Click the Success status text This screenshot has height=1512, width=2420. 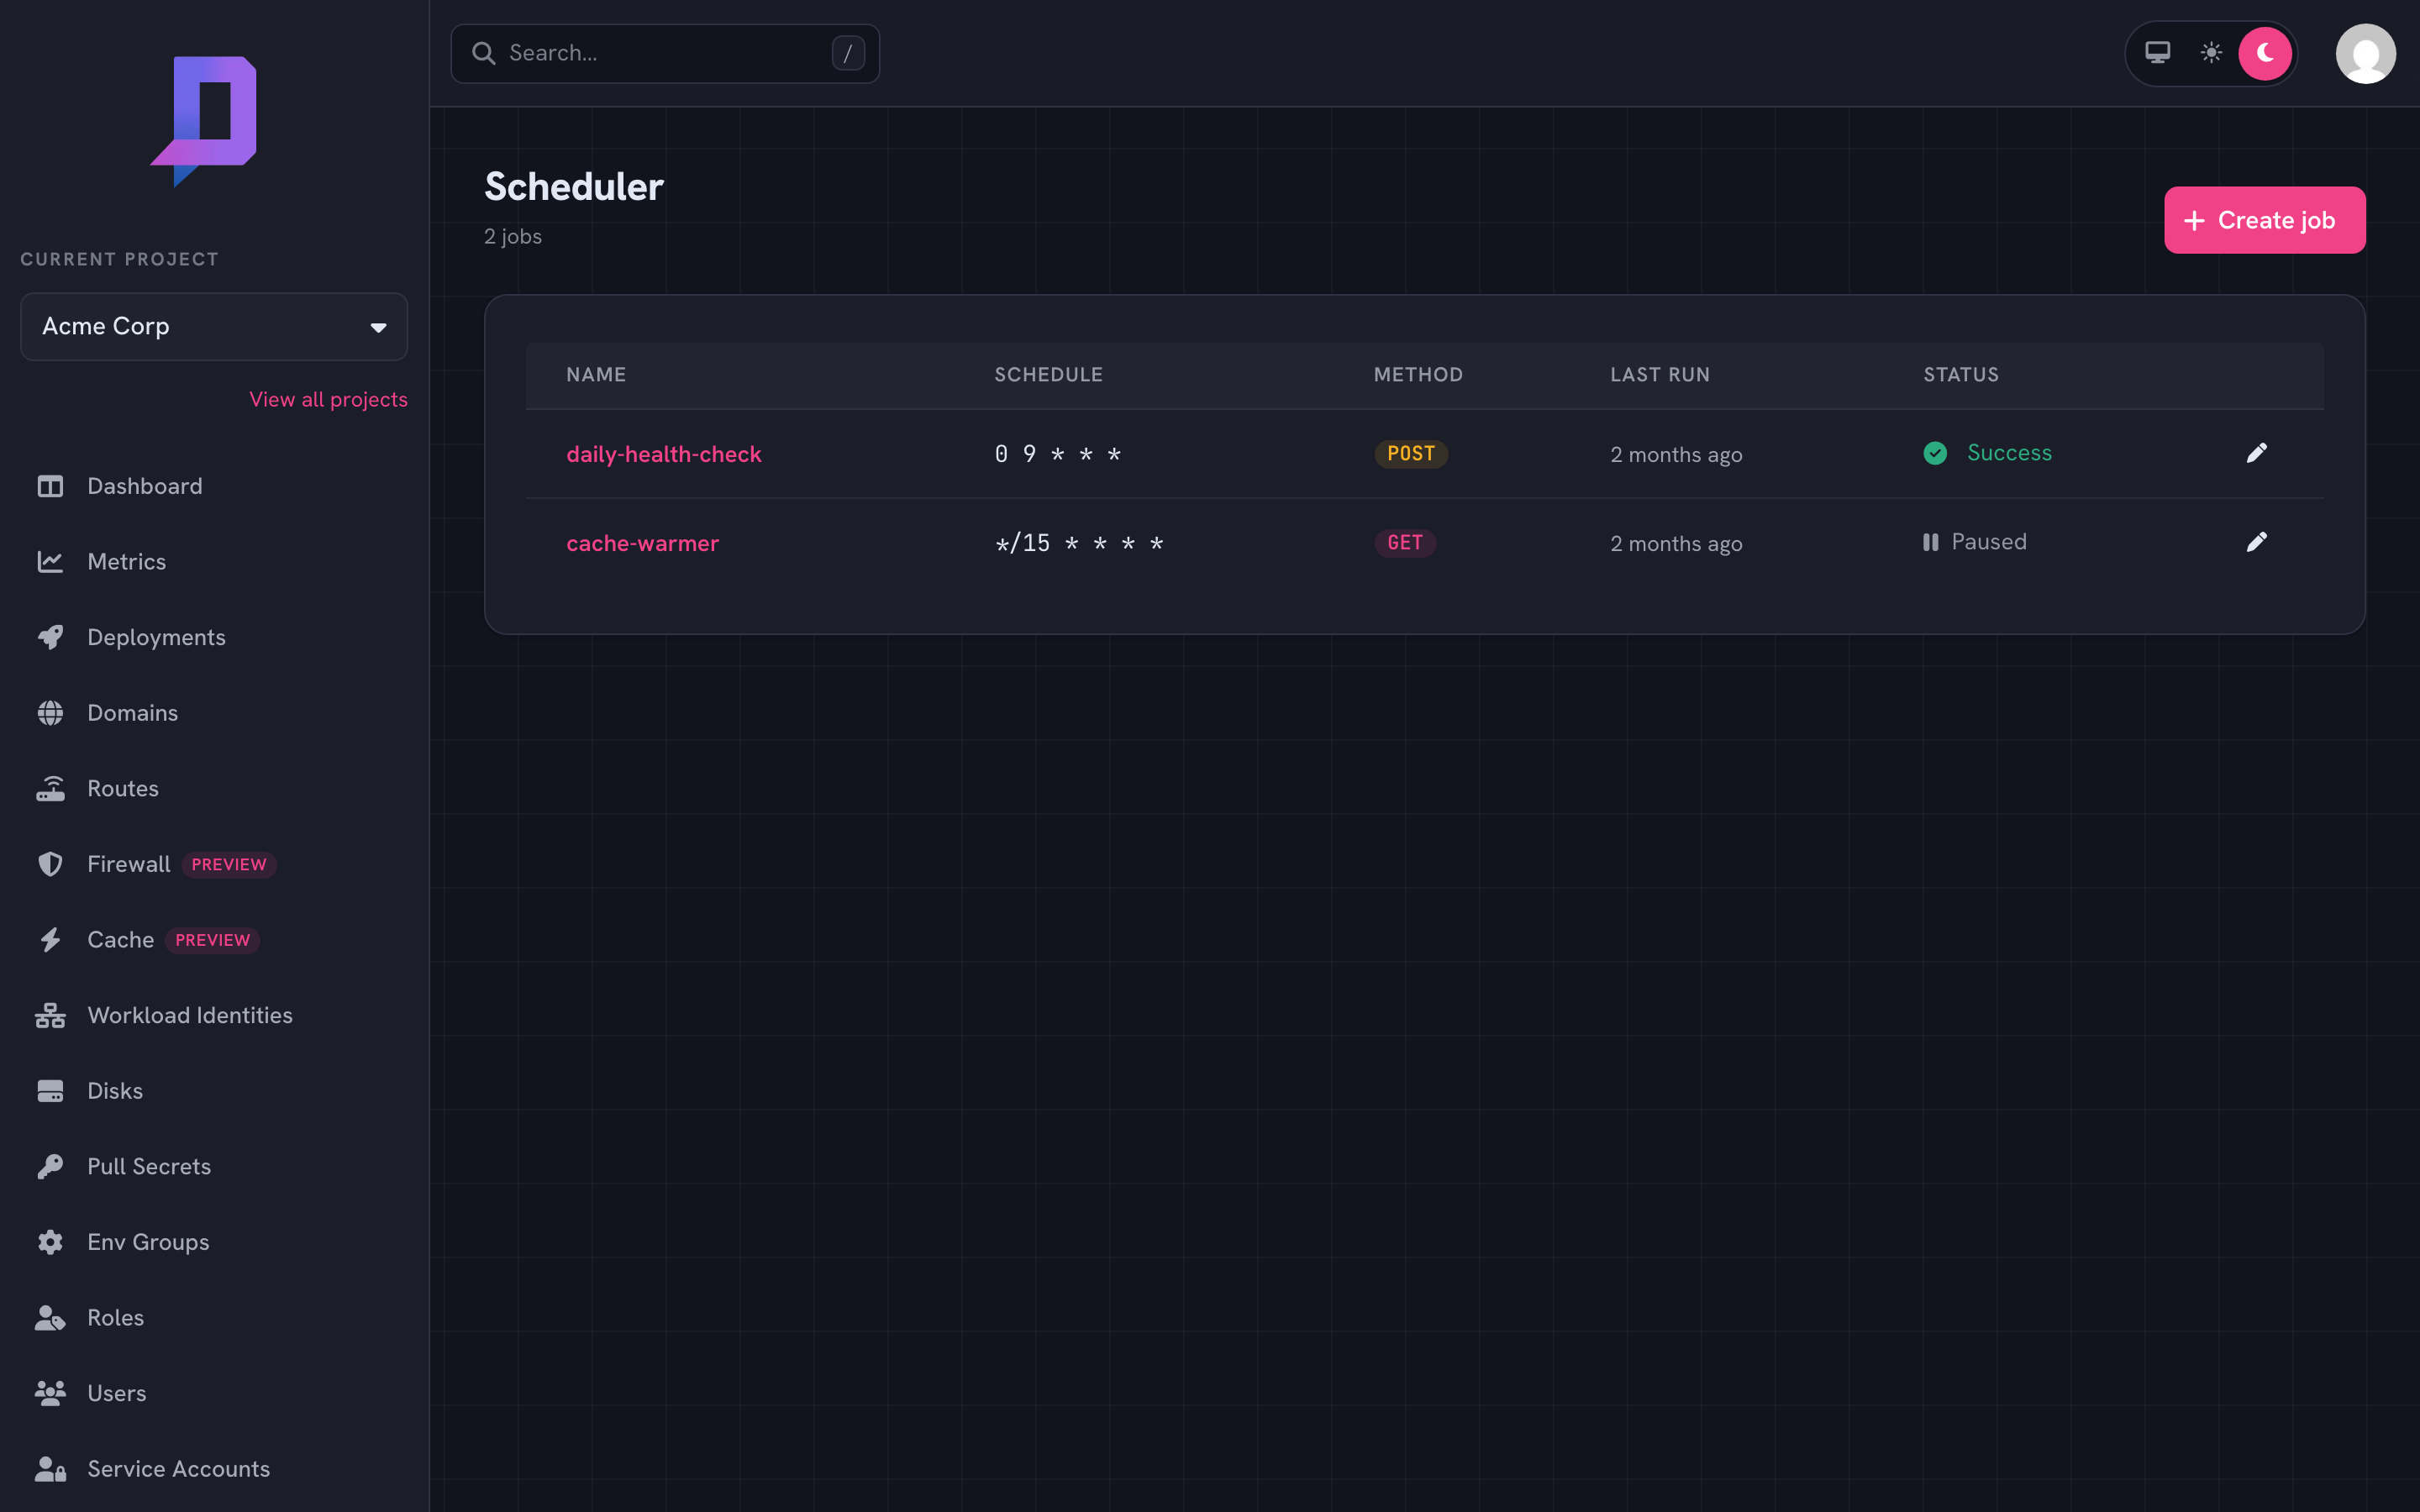coord(2009,453)
